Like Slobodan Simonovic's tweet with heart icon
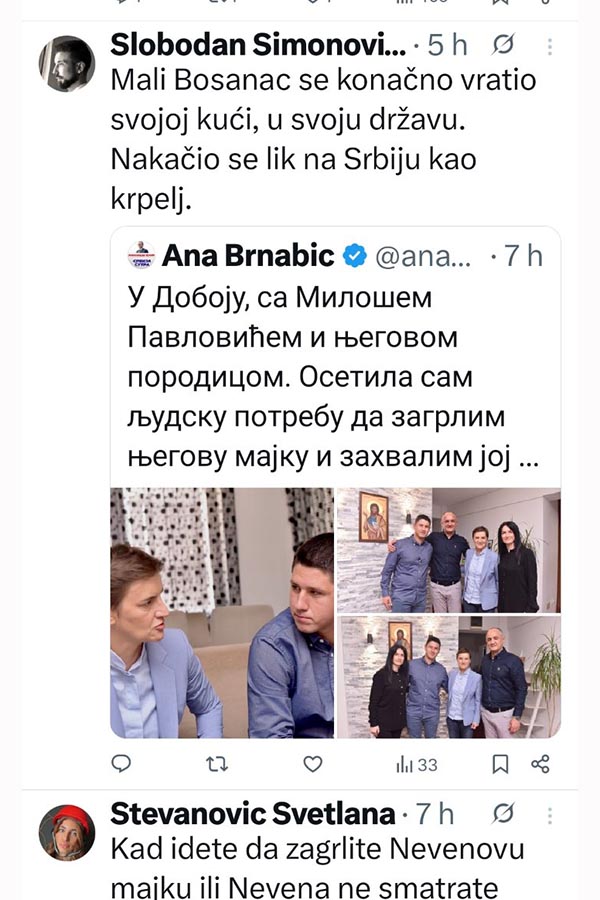The image size is (600, 900). (313, 764)
